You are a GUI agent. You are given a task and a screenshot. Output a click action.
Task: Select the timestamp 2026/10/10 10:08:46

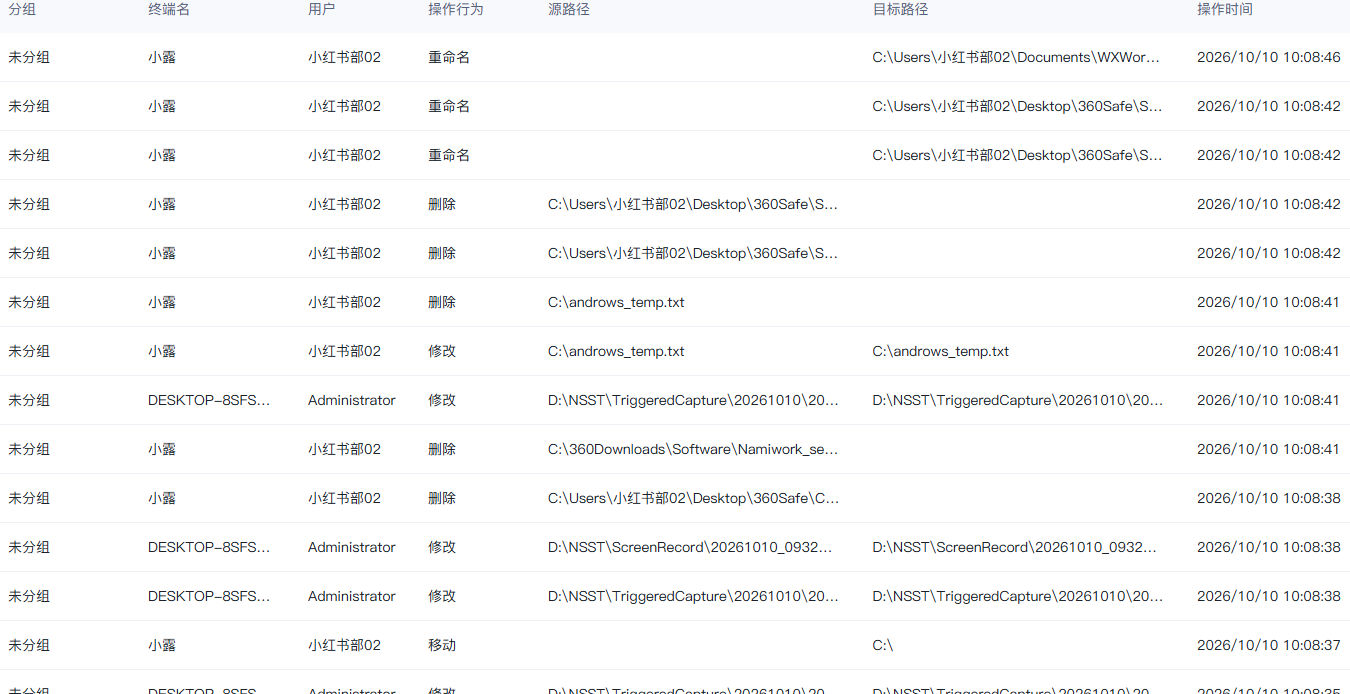1268,57
